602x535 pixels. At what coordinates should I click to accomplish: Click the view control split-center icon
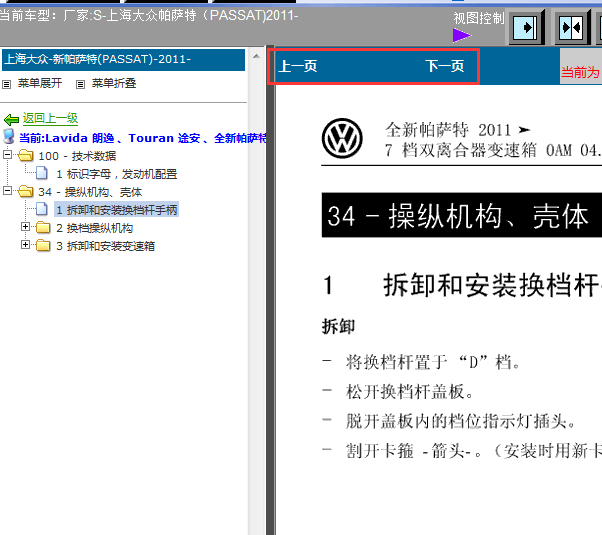click(572, 28)
